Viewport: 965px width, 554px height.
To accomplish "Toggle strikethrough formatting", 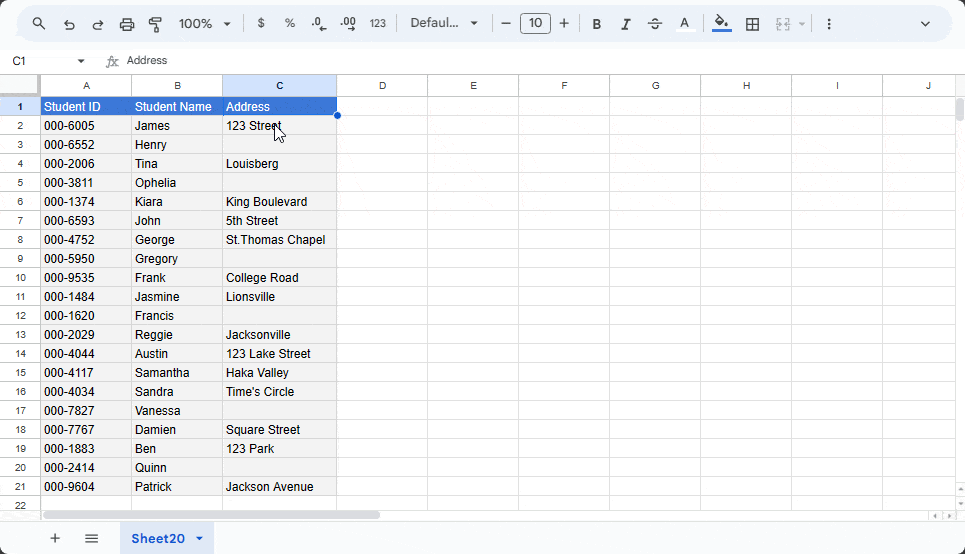I will 655,24.
